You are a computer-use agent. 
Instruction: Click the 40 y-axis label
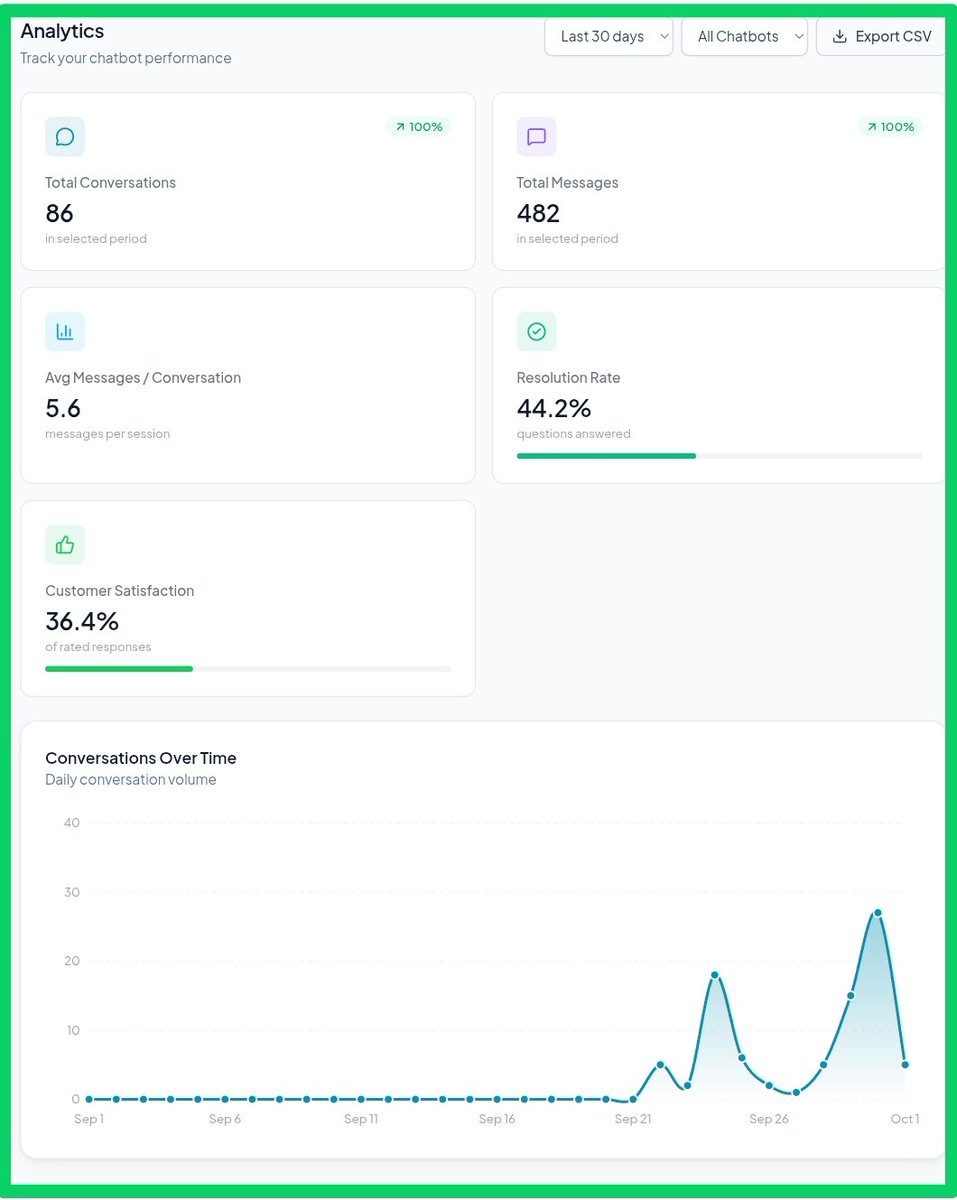(72, 823)
